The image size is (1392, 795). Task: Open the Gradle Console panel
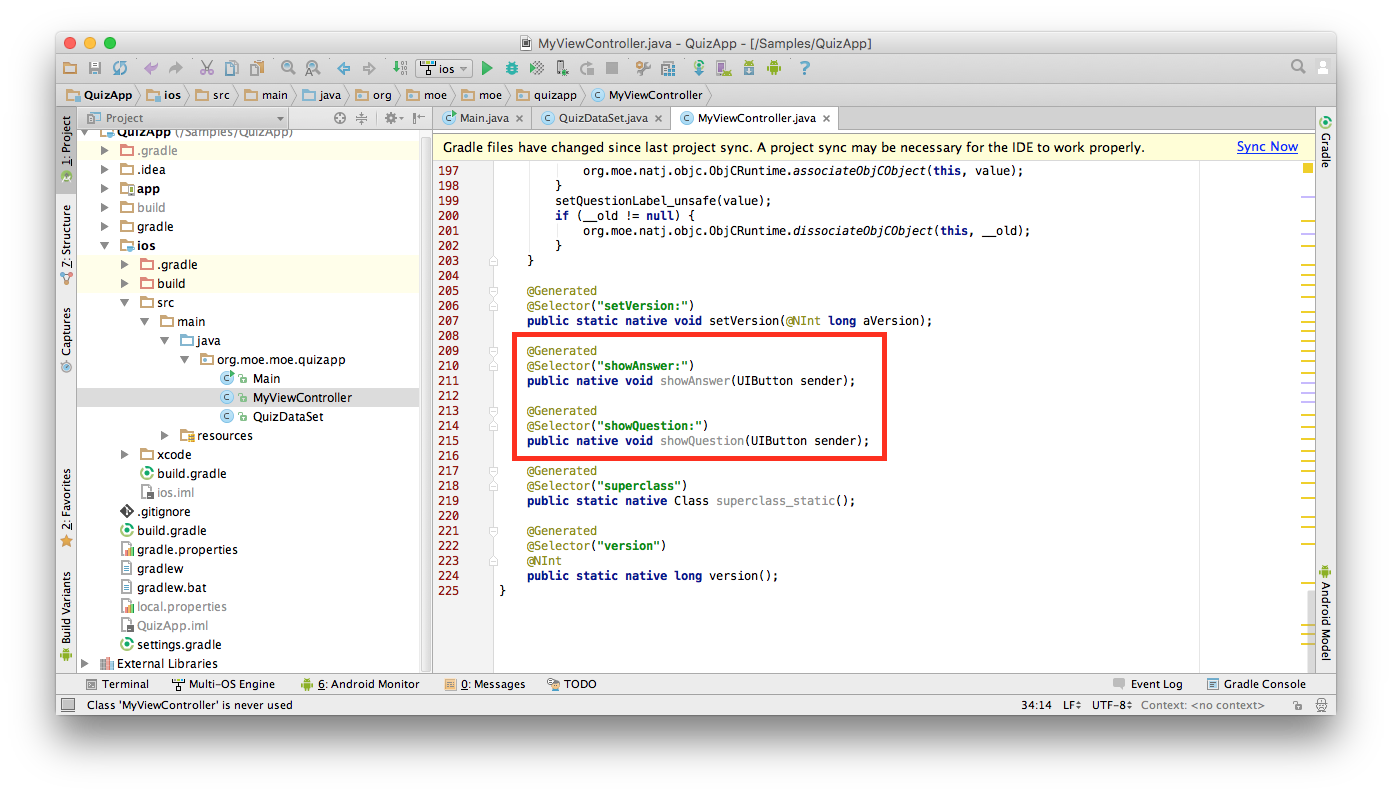coord(1256,684)
